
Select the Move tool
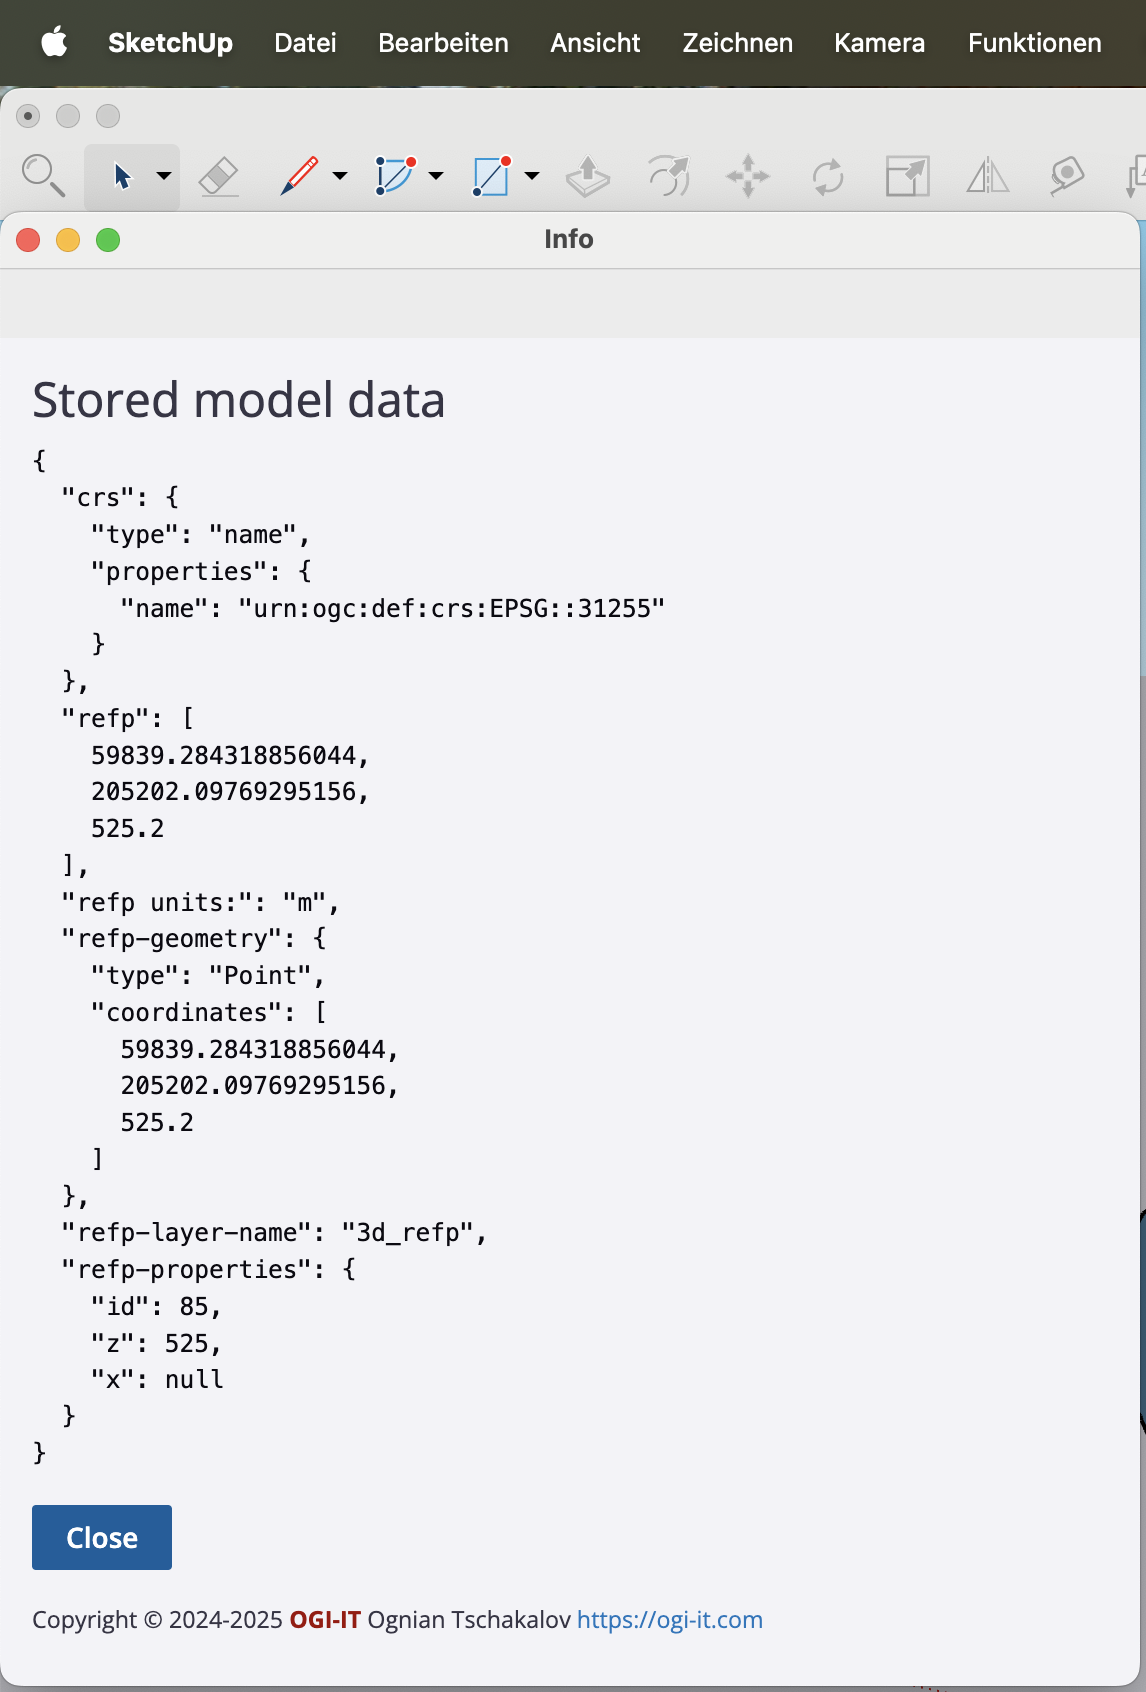point(748,177)
